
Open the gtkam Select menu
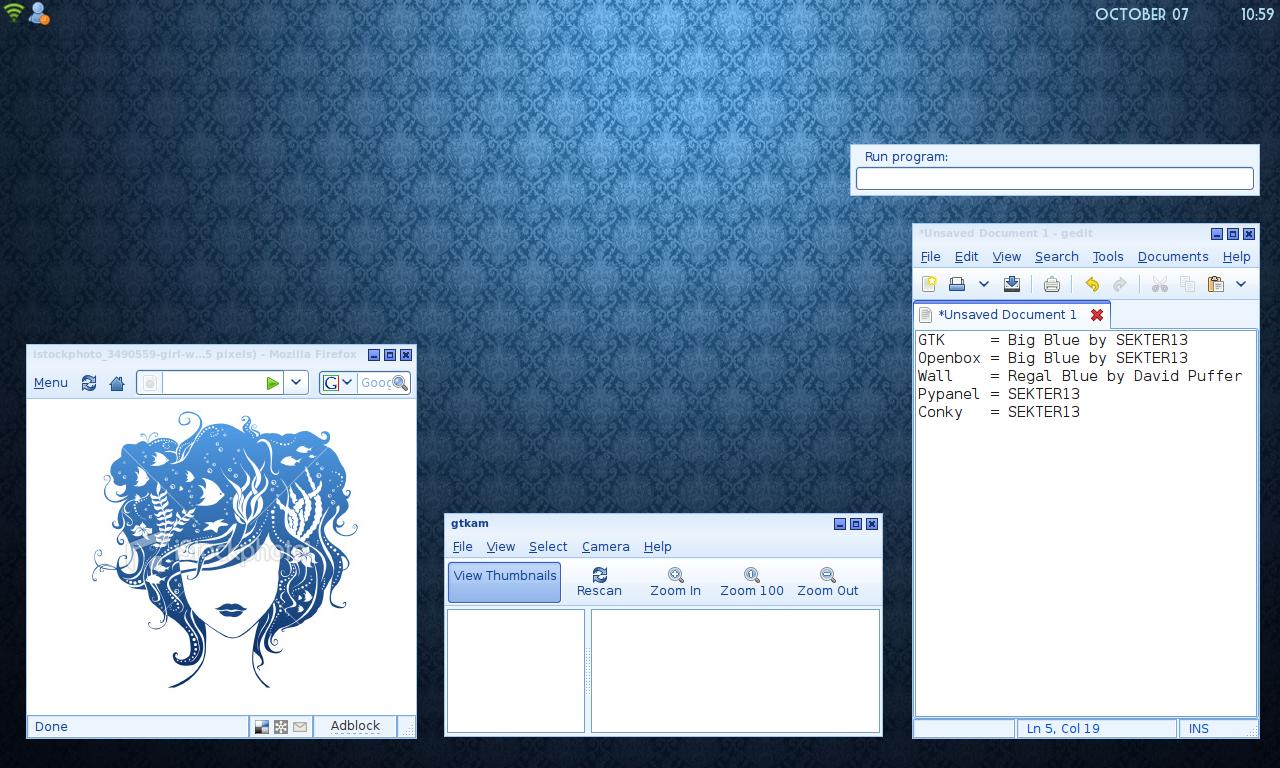[x=548, y=547]
